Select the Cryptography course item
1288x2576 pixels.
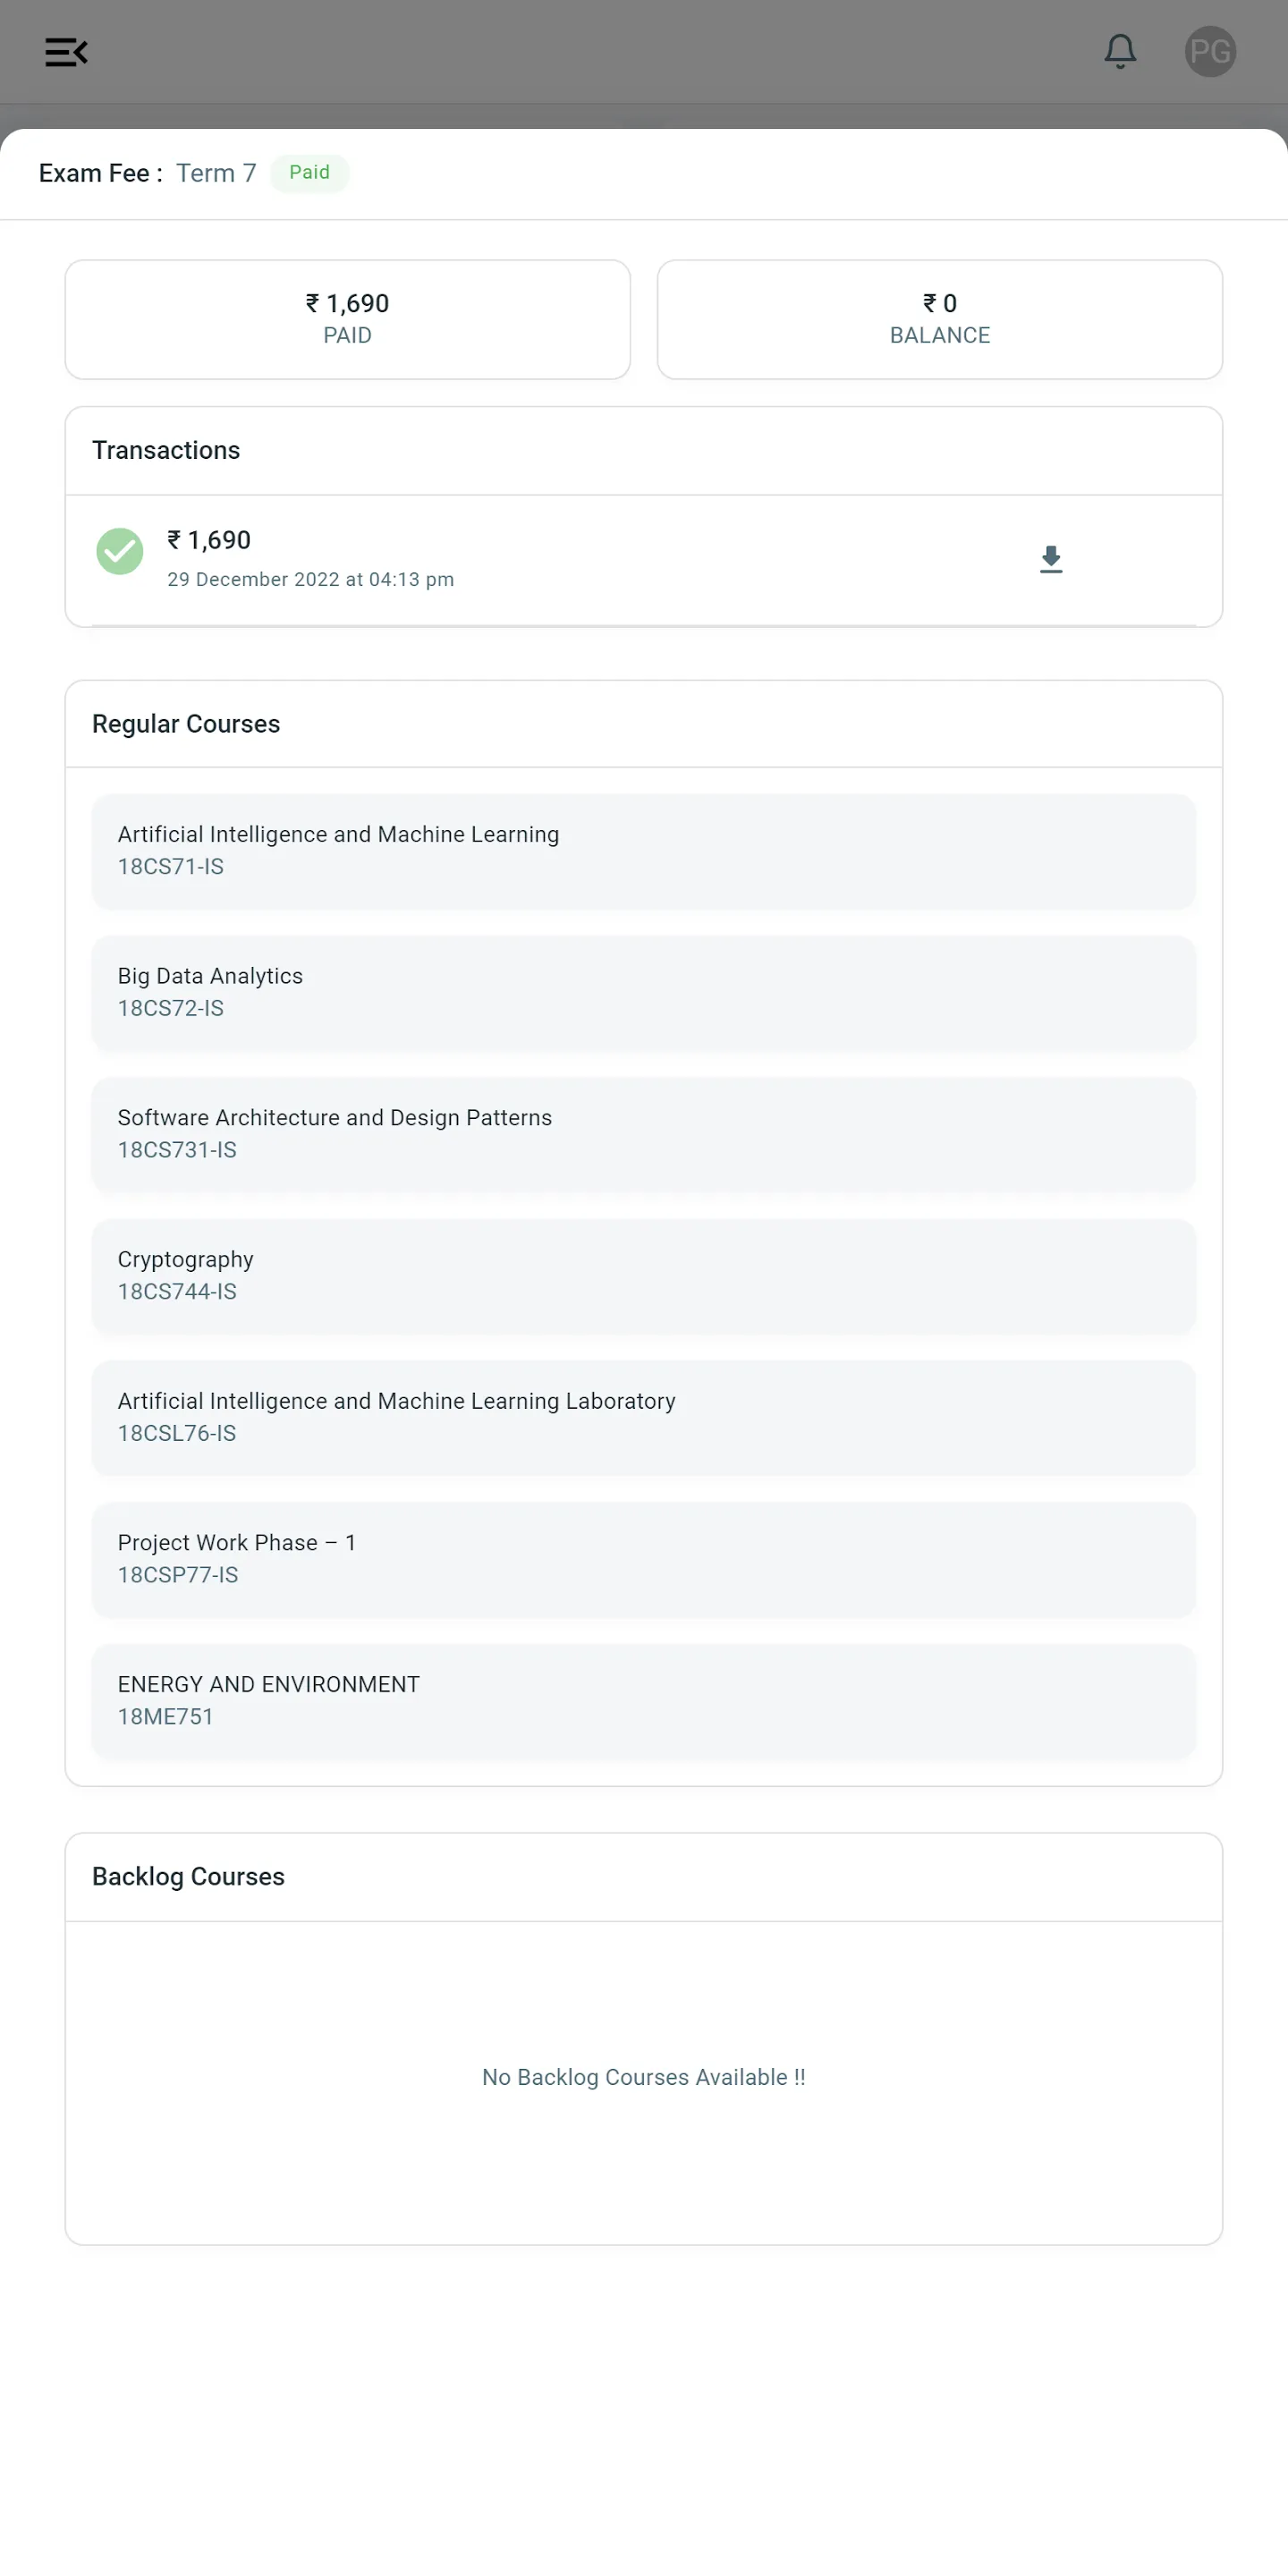[644, 1276]
